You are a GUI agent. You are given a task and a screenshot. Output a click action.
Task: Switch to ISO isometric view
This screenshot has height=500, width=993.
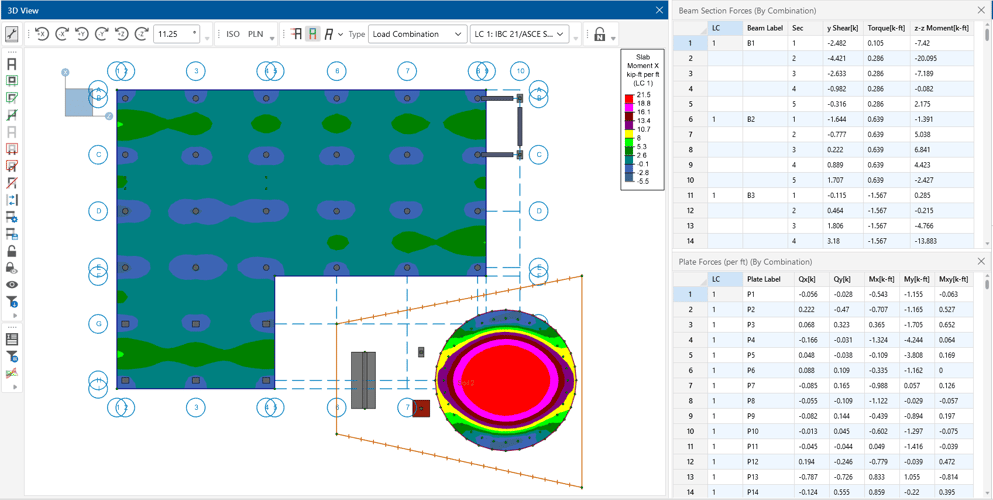tap(233, 34)
